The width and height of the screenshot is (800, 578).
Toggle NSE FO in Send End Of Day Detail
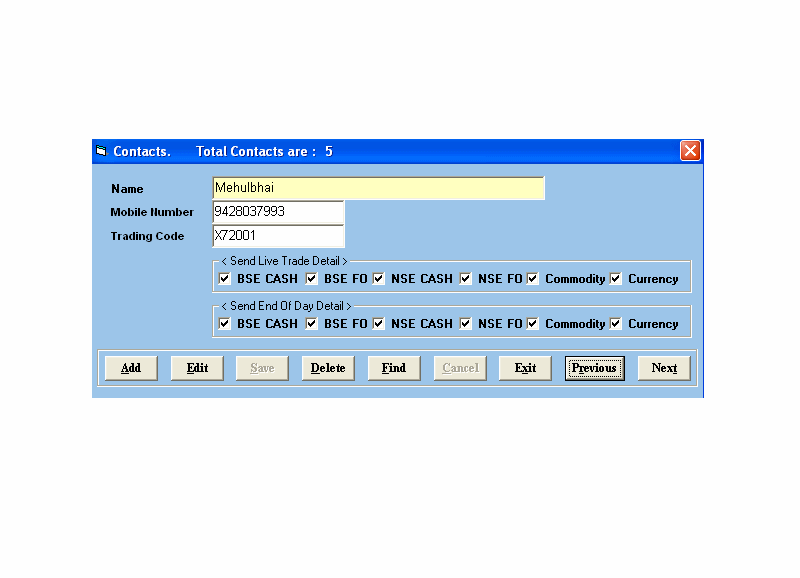coord(466,324)
